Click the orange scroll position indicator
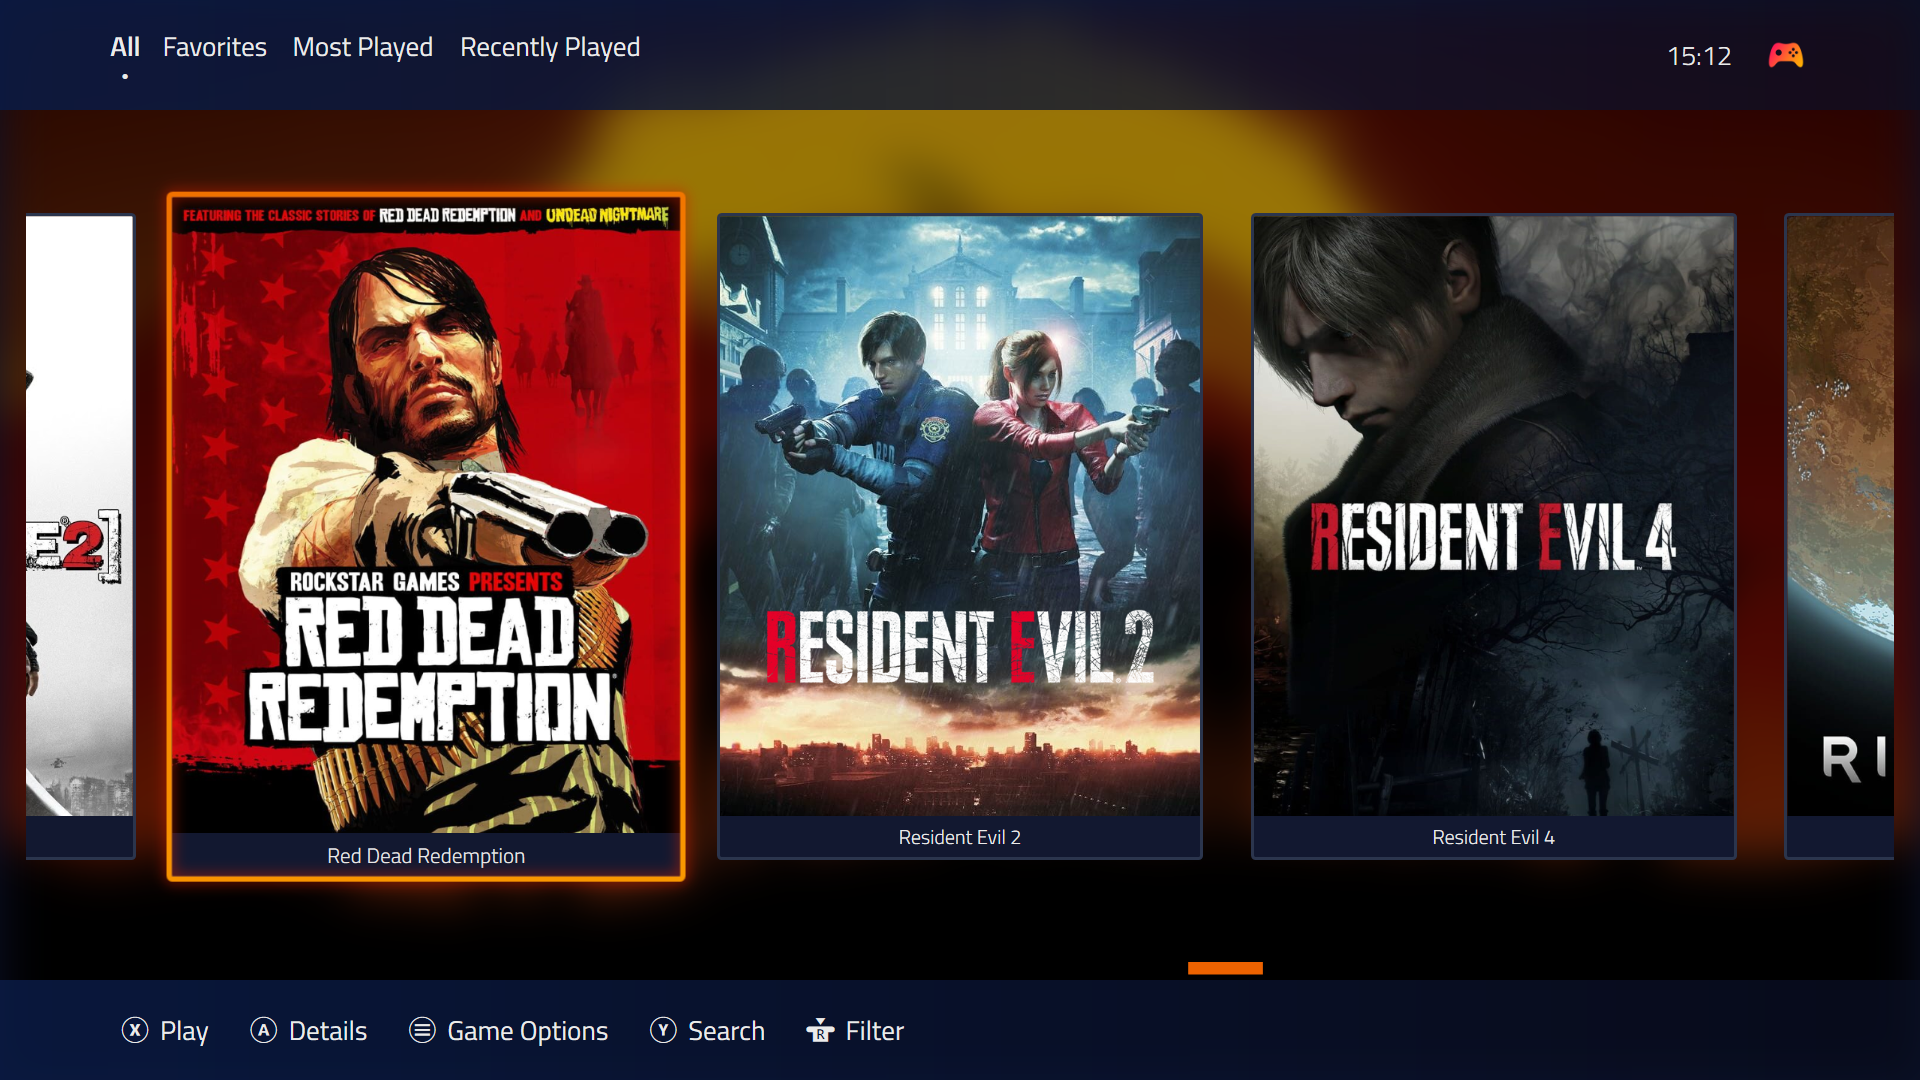The width and height of the screenshot is (1920, 1080). pyautogui.click(x=1225, y=967)
